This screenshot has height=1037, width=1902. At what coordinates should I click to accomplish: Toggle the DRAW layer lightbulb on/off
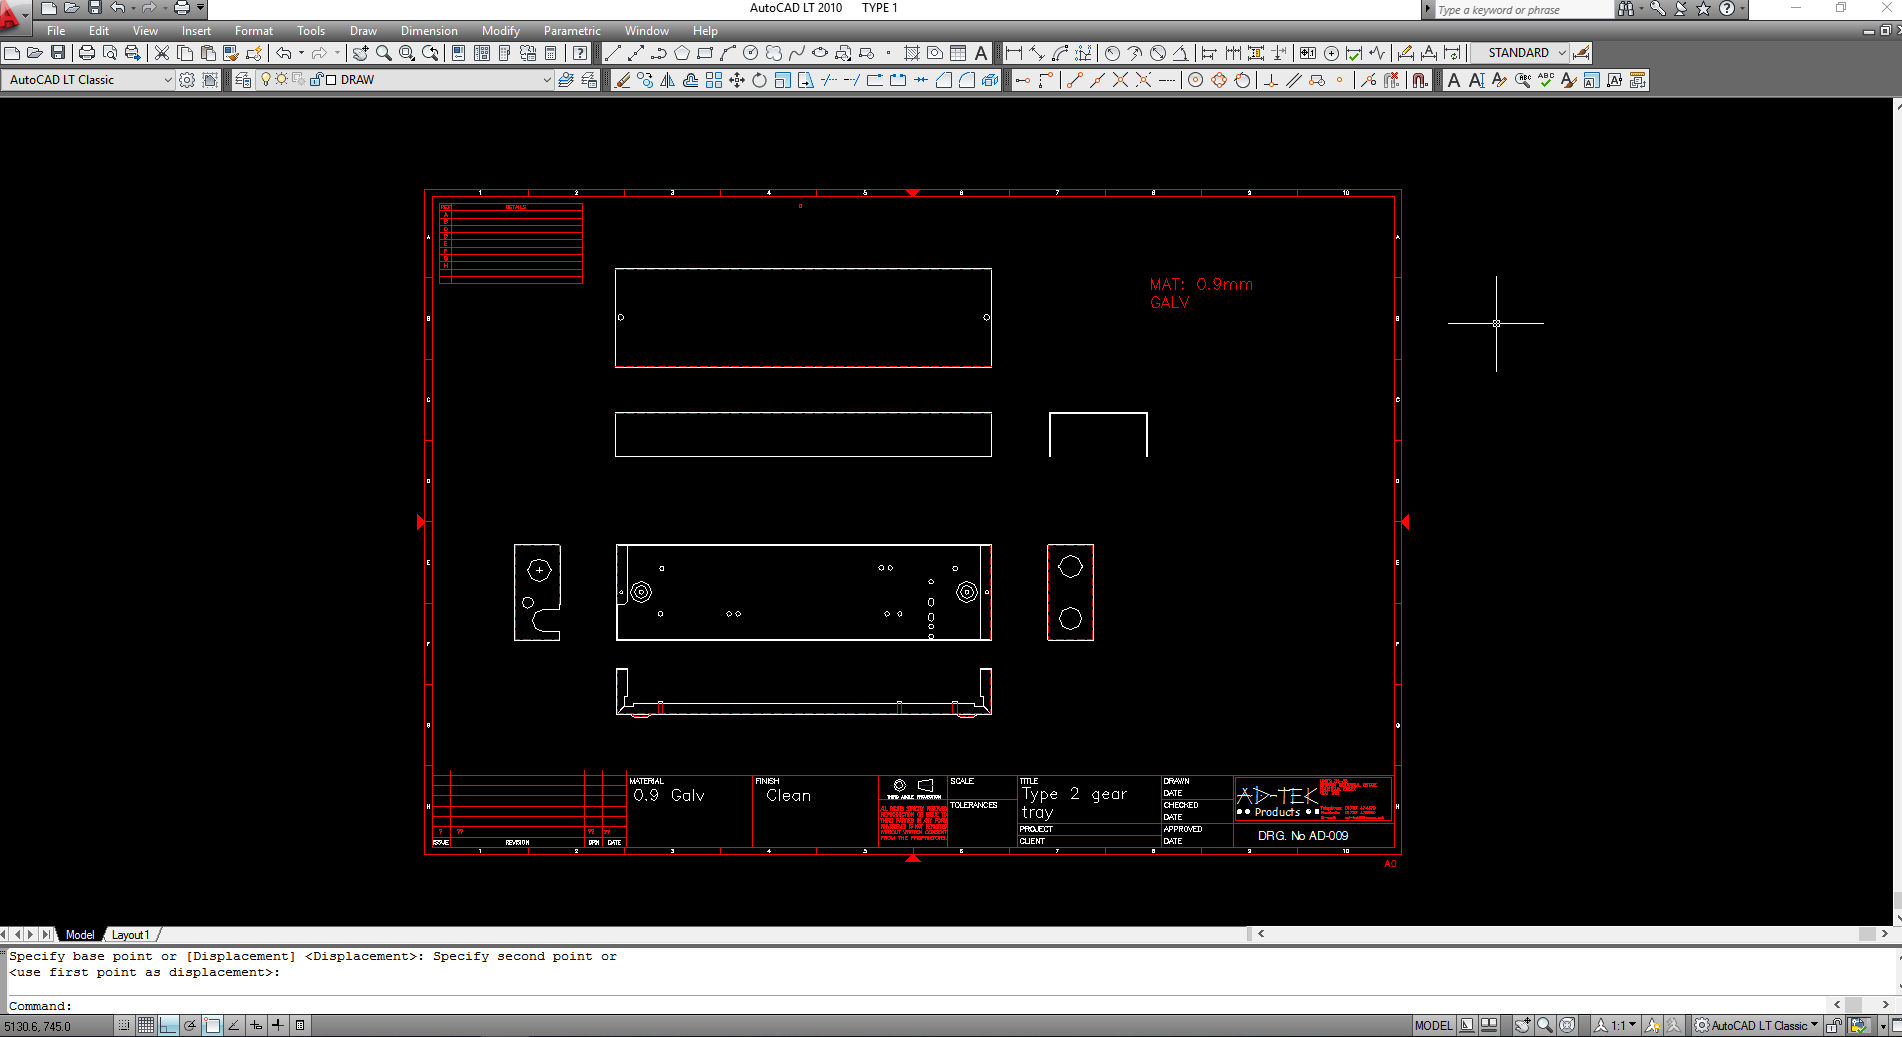pos(266,80)
